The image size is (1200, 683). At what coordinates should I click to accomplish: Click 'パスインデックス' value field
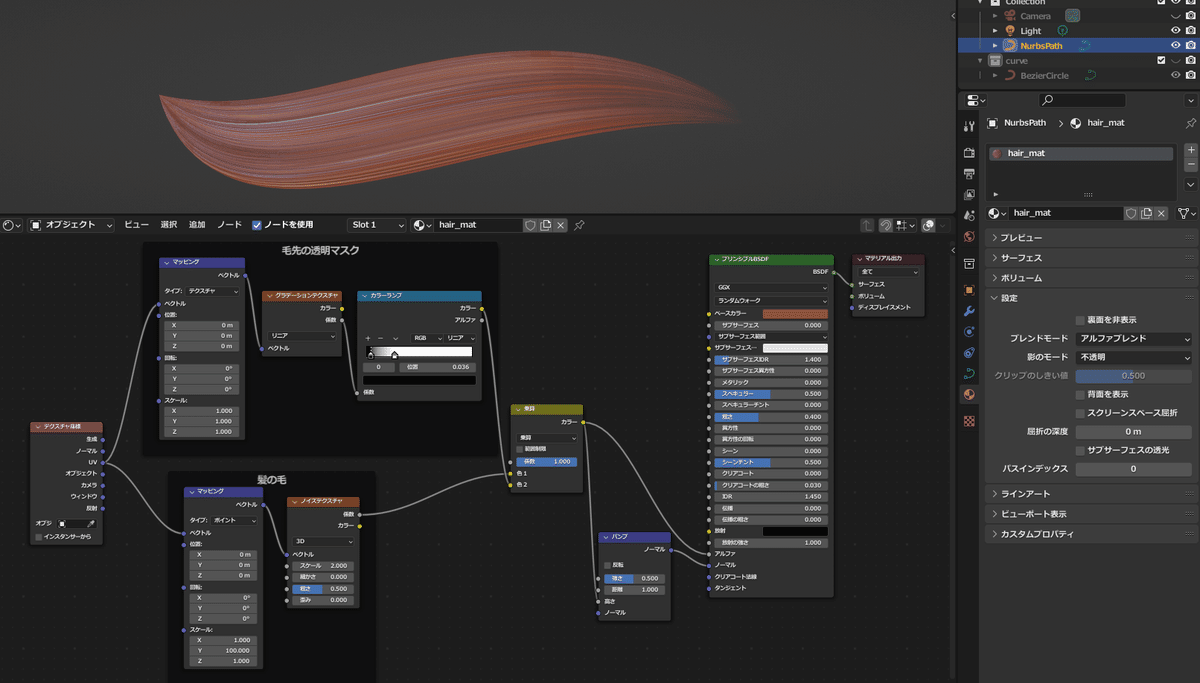click(x=1133, y=469)
